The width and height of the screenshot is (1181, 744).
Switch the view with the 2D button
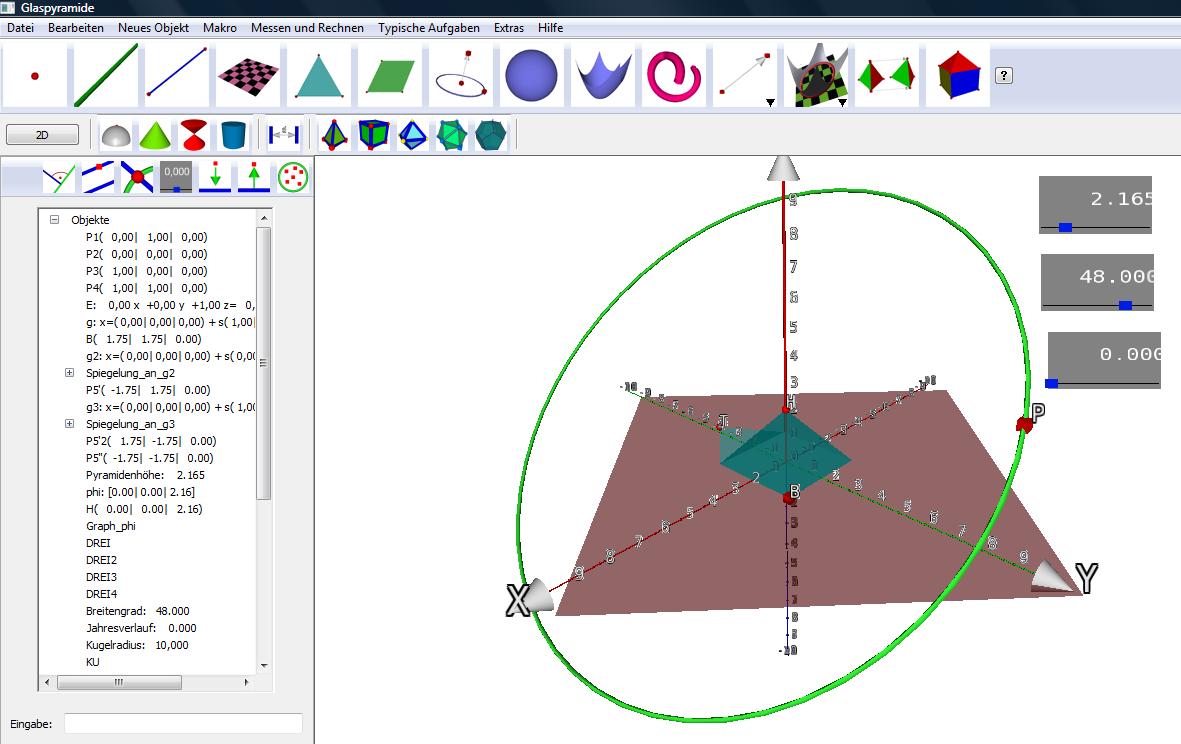pyautogui.click(x=42, y=135)
